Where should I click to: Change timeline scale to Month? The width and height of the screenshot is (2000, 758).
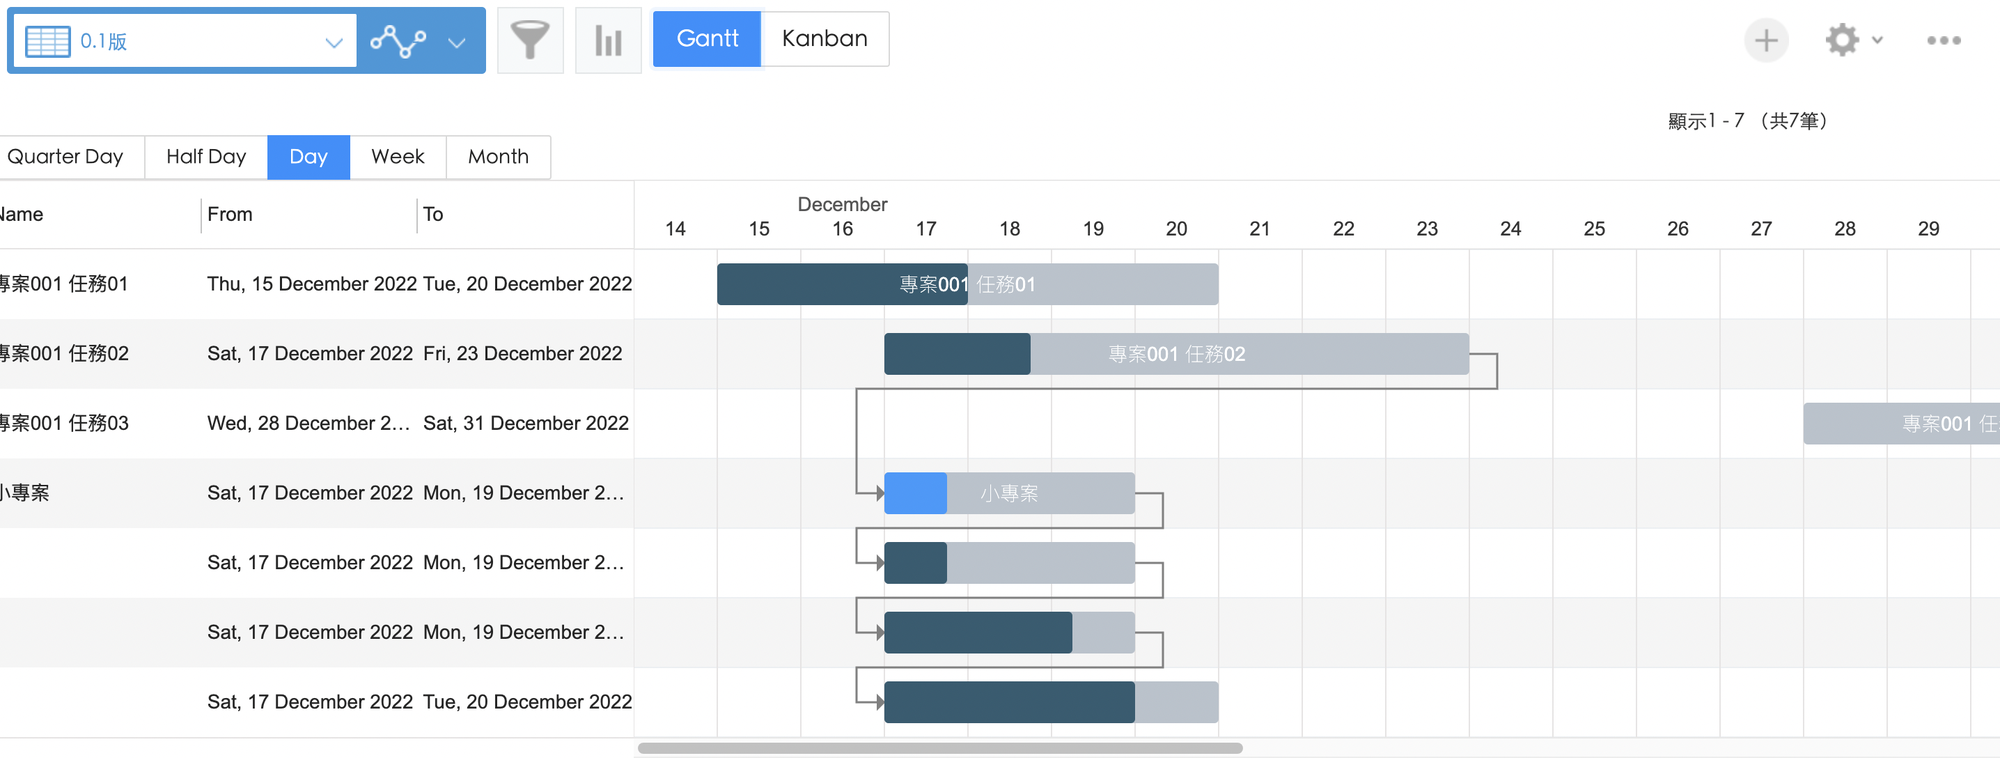tap(498, 157)
